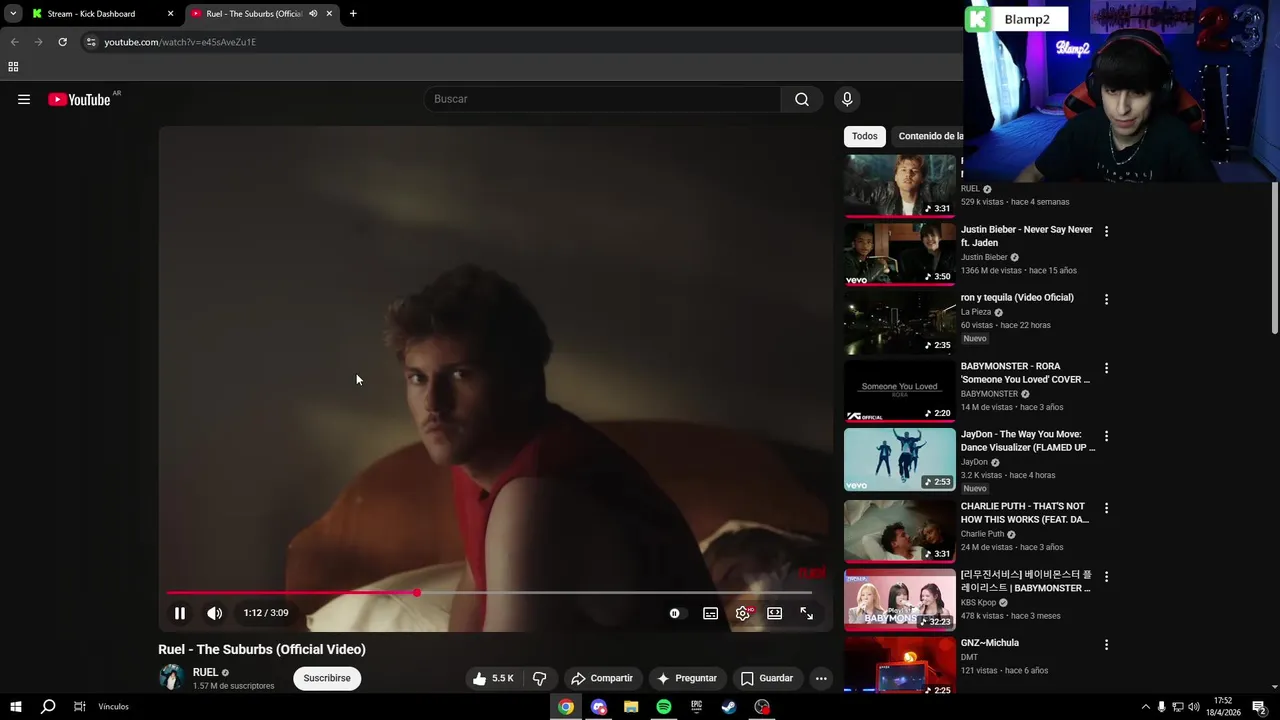Subscribe to RUEL with Suscribirse
The width and height of the screenshot is (1280, 720).
click(x=327, y=678)
